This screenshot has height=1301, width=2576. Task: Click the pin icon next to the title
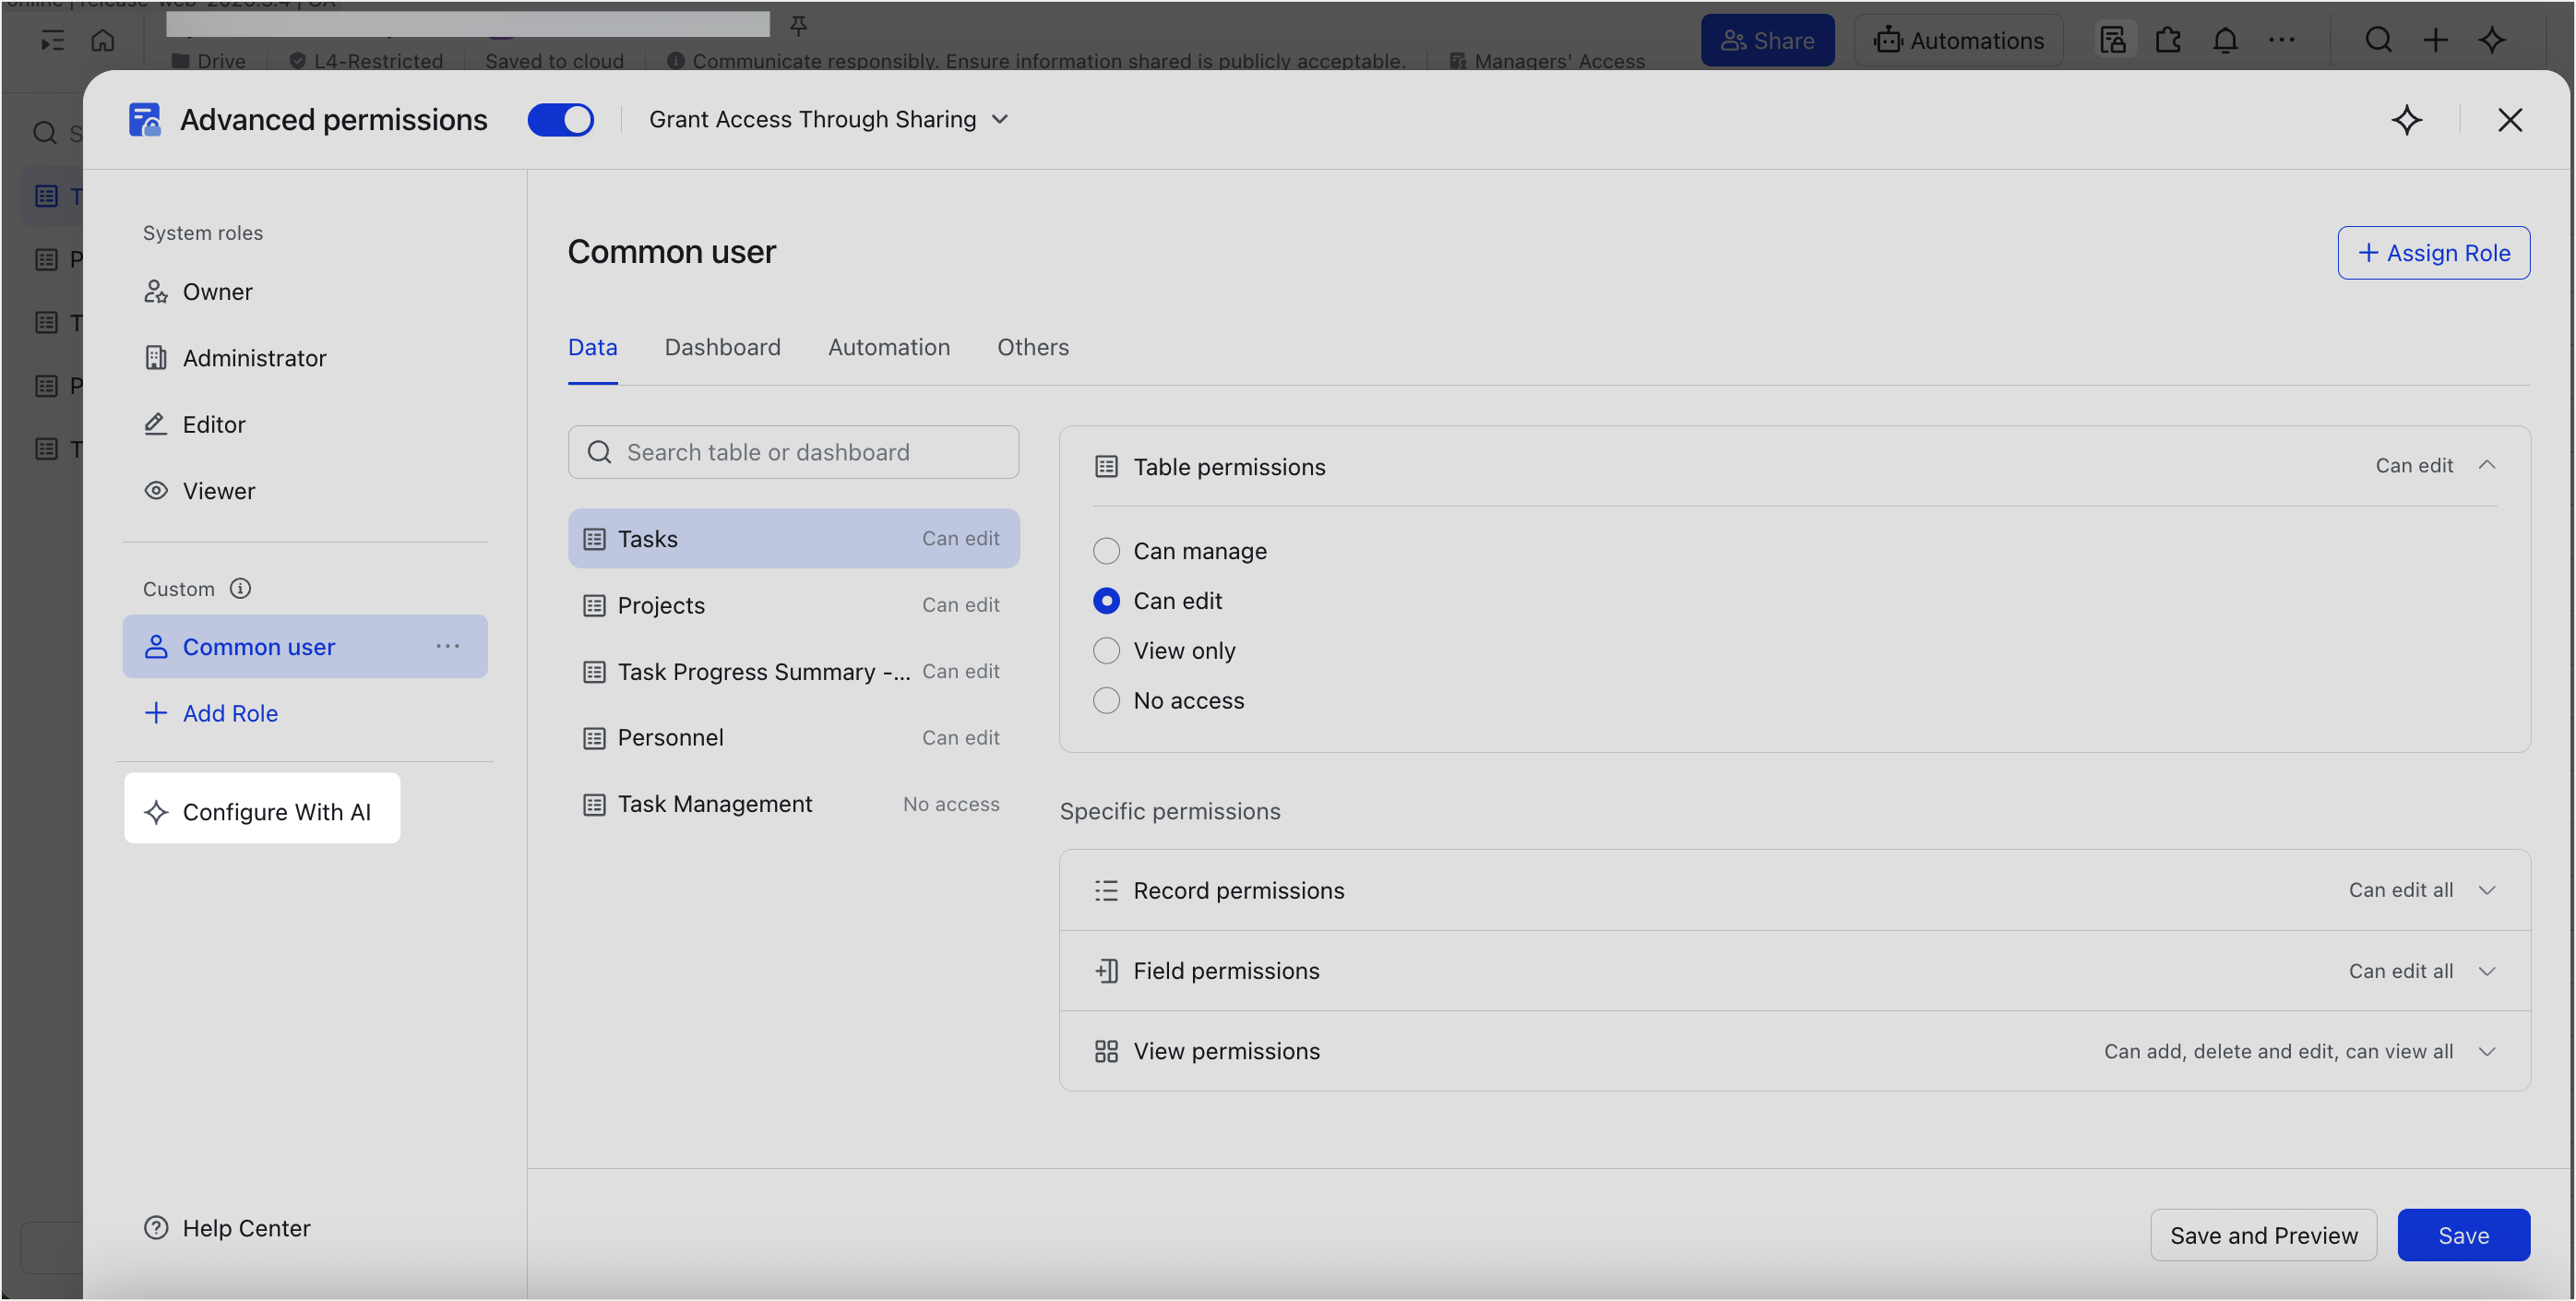(798, 25)
